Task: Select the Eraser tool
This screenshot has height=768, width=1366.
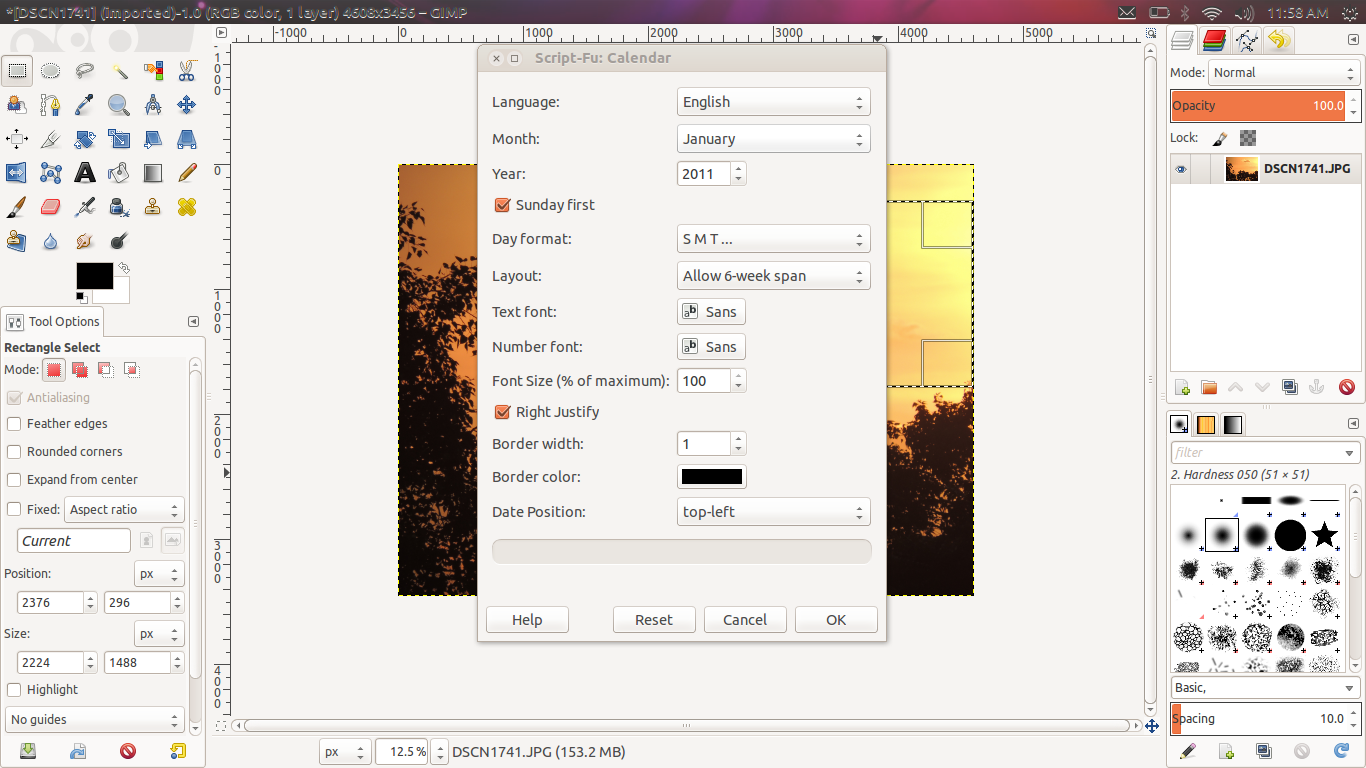Action: tap(51, 207)
